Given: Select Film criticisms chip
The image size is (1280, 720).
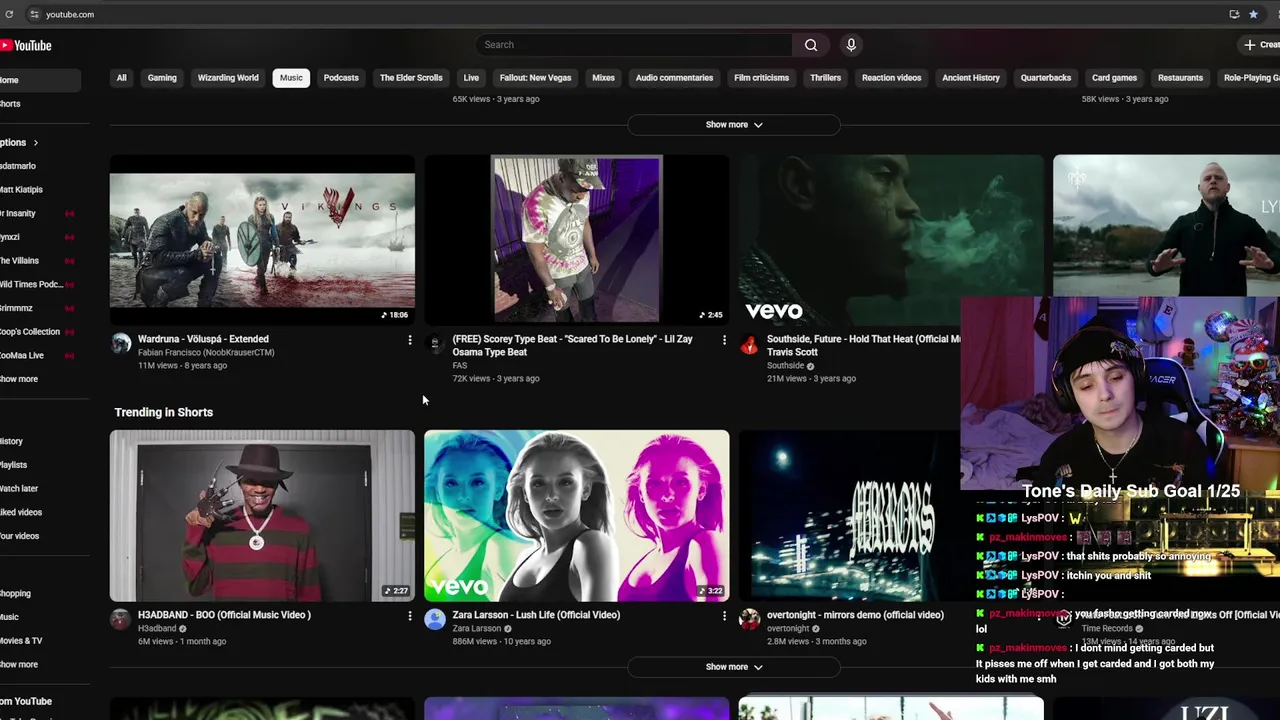Looking at the screenshot, I should click(761, 78).
